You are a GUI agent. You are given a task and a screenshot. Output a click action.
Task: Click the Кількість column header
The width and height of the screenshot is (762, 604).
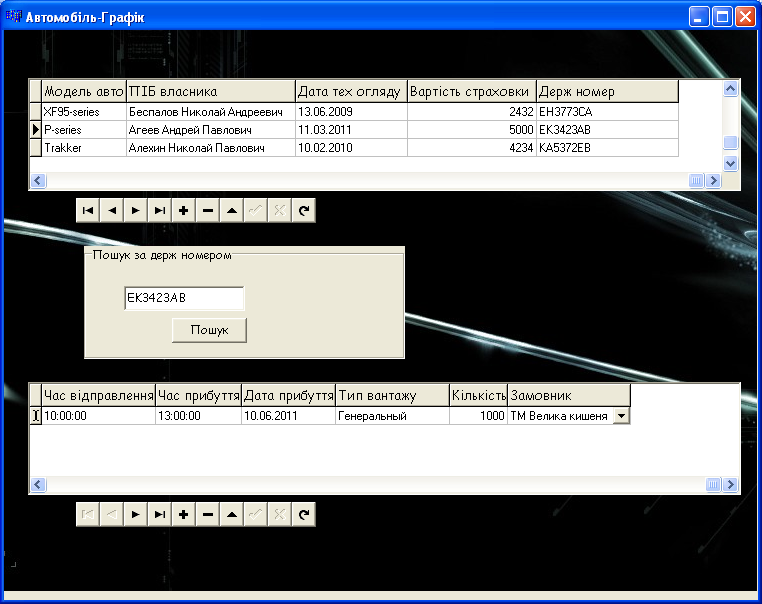tap(479, 396)
